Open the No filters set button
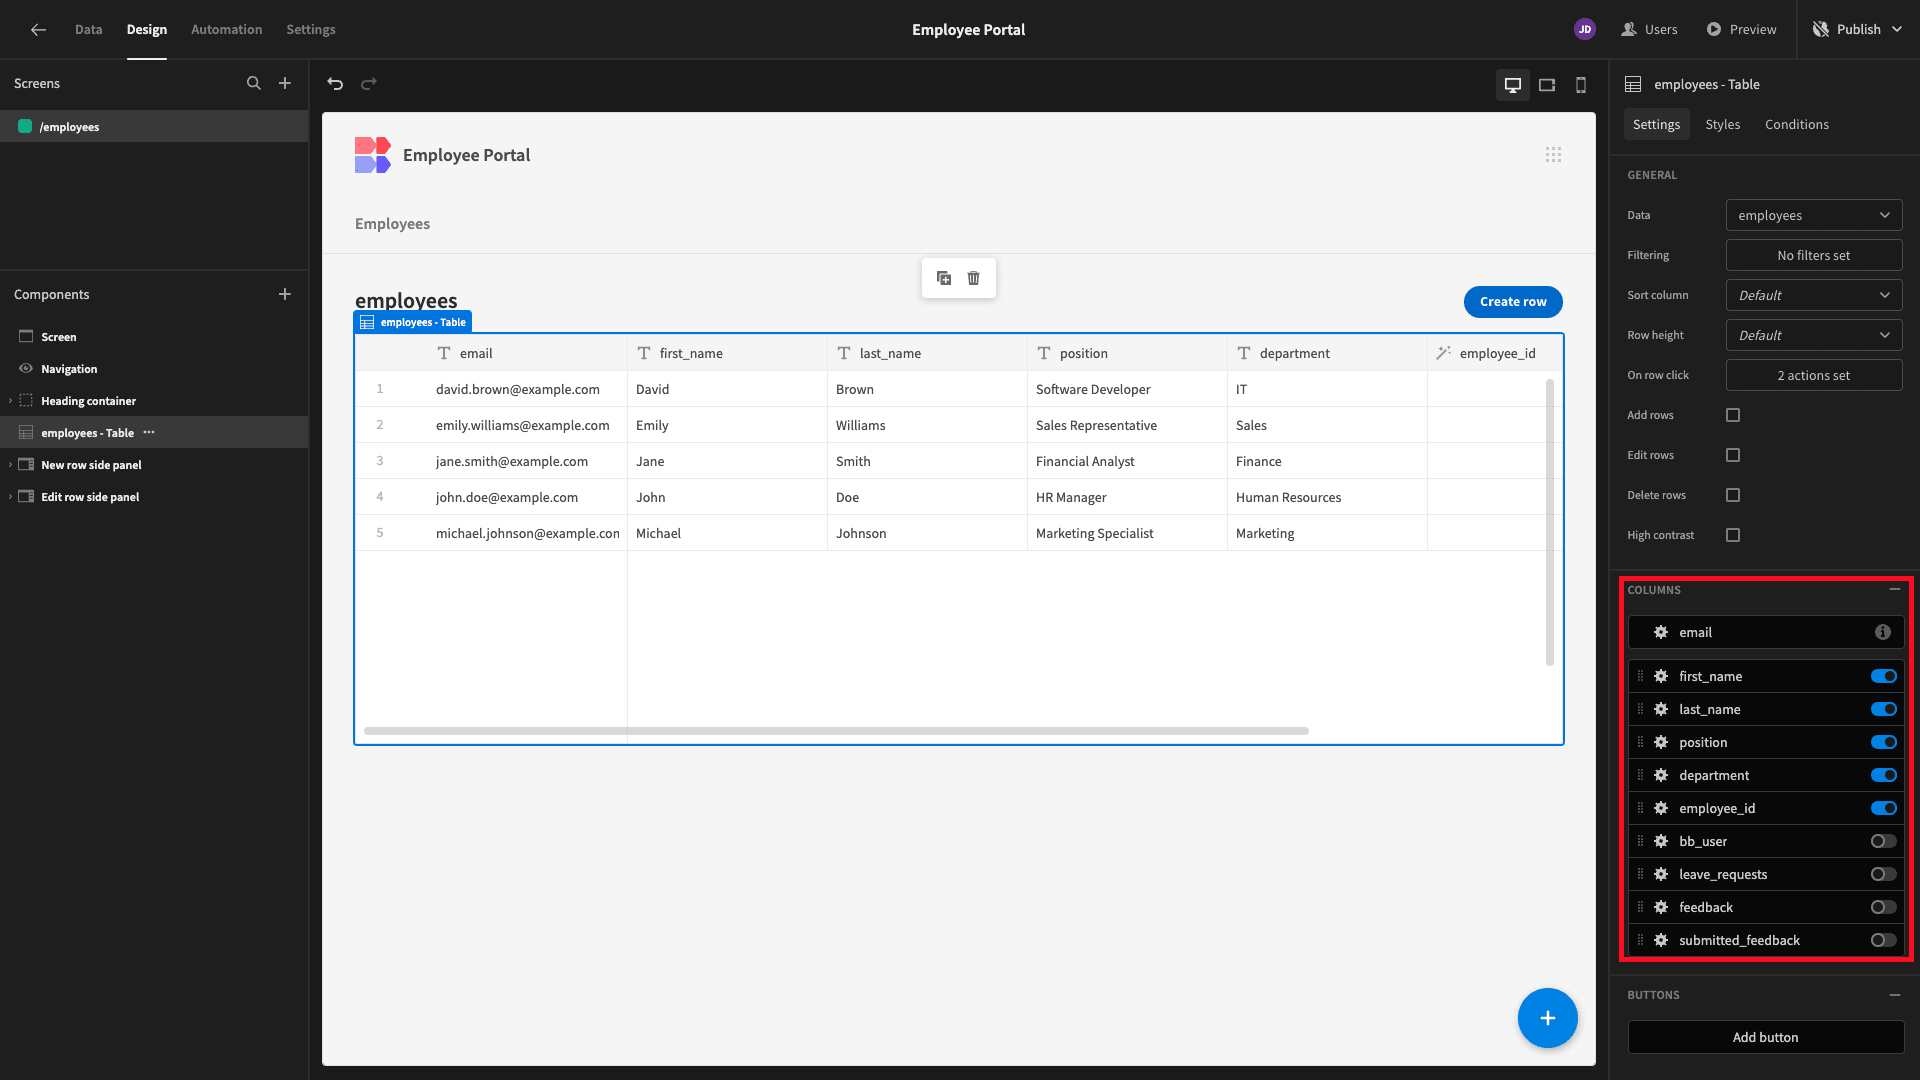The image size is (1920, 1080). tap(1814, 255)
